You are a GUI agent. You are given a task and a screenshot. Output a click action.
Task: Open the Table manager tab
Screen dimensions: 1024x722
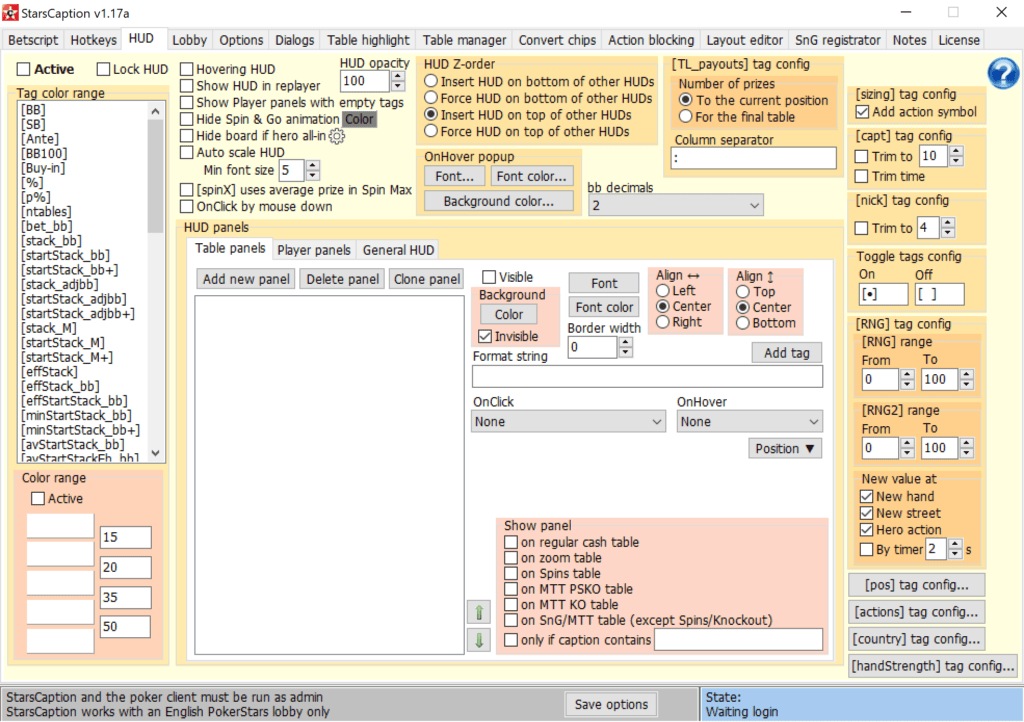pyautogui.click(x=464, y=40)
